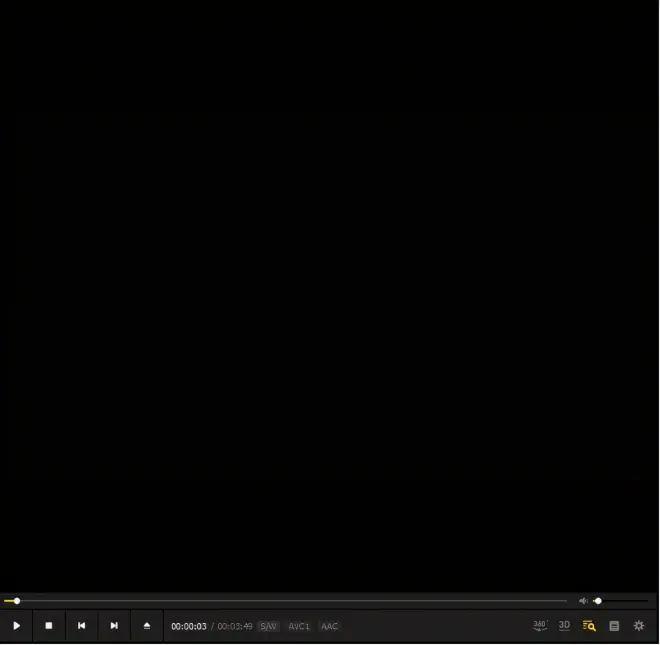Image resolution: width=660 pixels, height=645 pixels.
Task: Toggle 3D video mode
Action: 564,626
